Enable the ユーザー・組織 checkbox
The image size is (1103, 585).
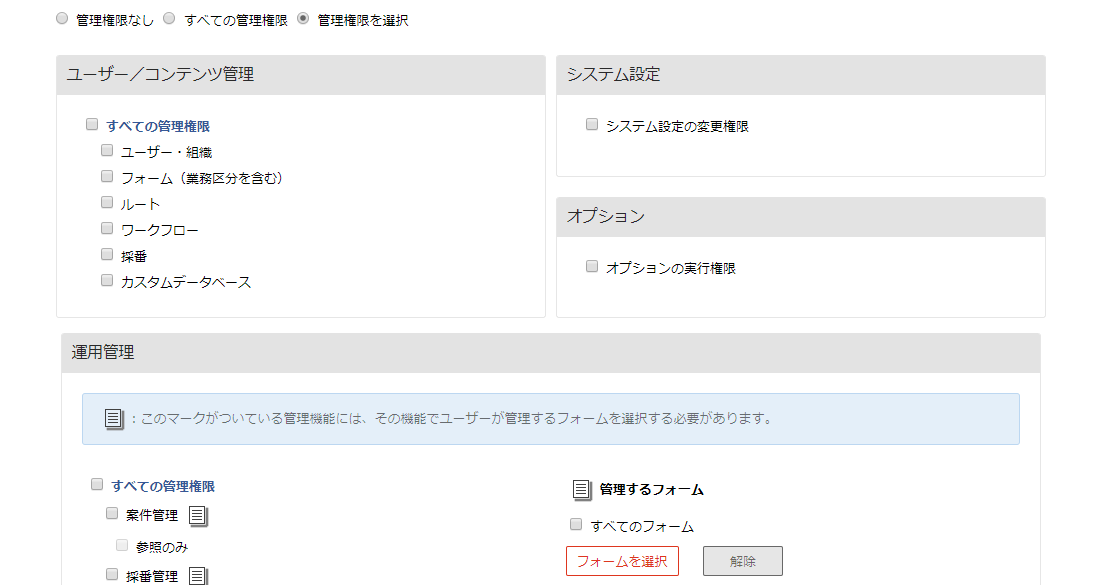(107, 150)
